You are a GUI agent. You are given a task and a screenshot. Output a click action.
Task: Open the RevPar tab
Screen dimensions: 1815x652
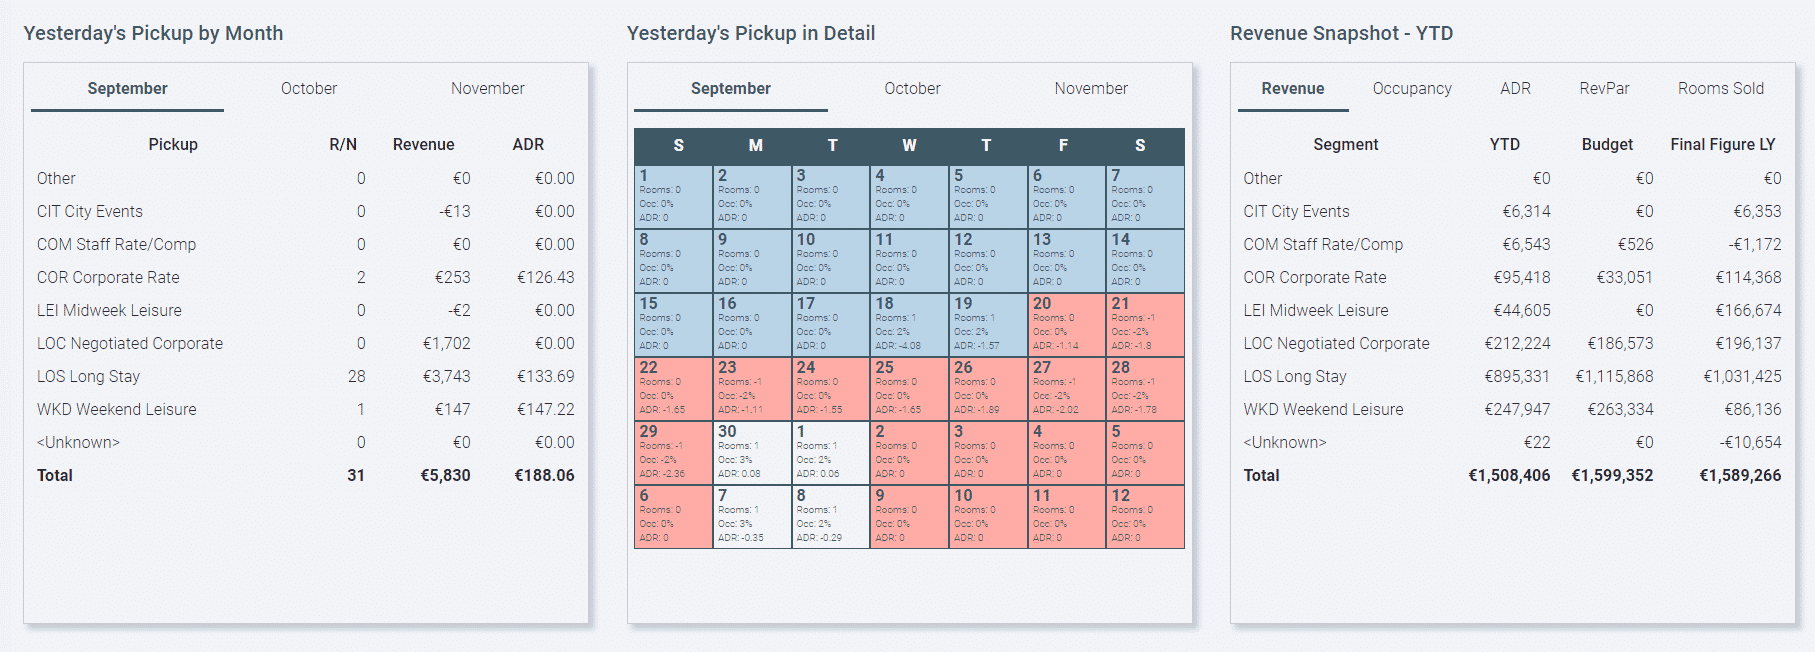(1607, 88)
